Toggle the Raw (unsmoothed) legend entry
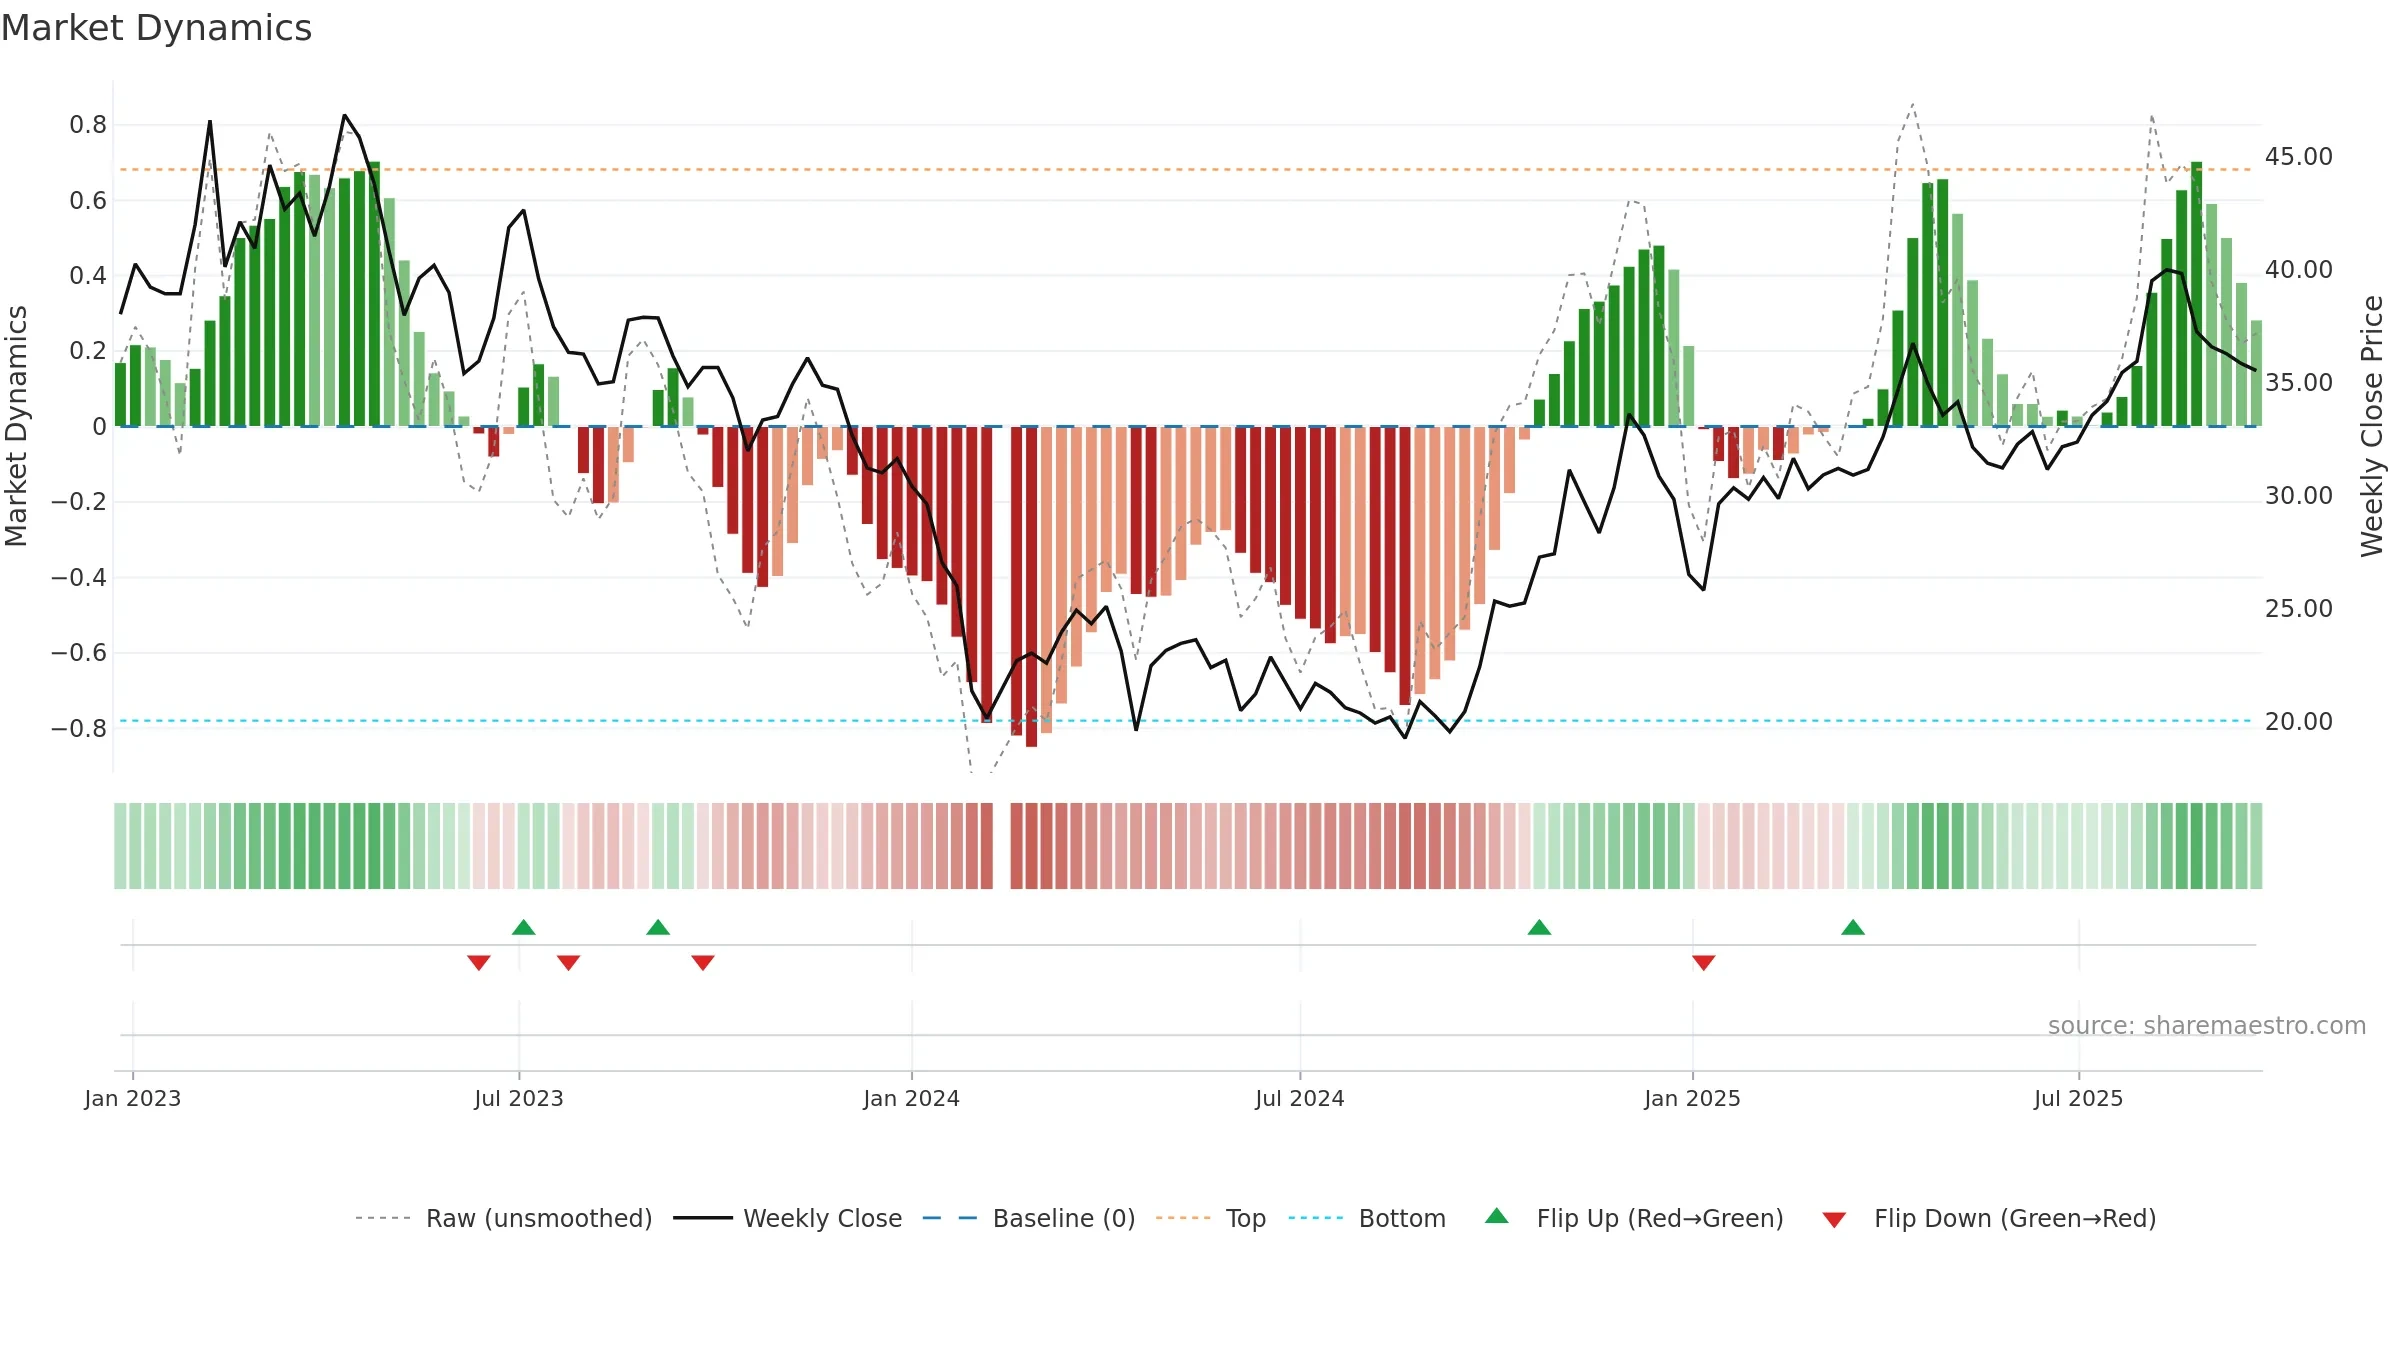 (504, 1218)
